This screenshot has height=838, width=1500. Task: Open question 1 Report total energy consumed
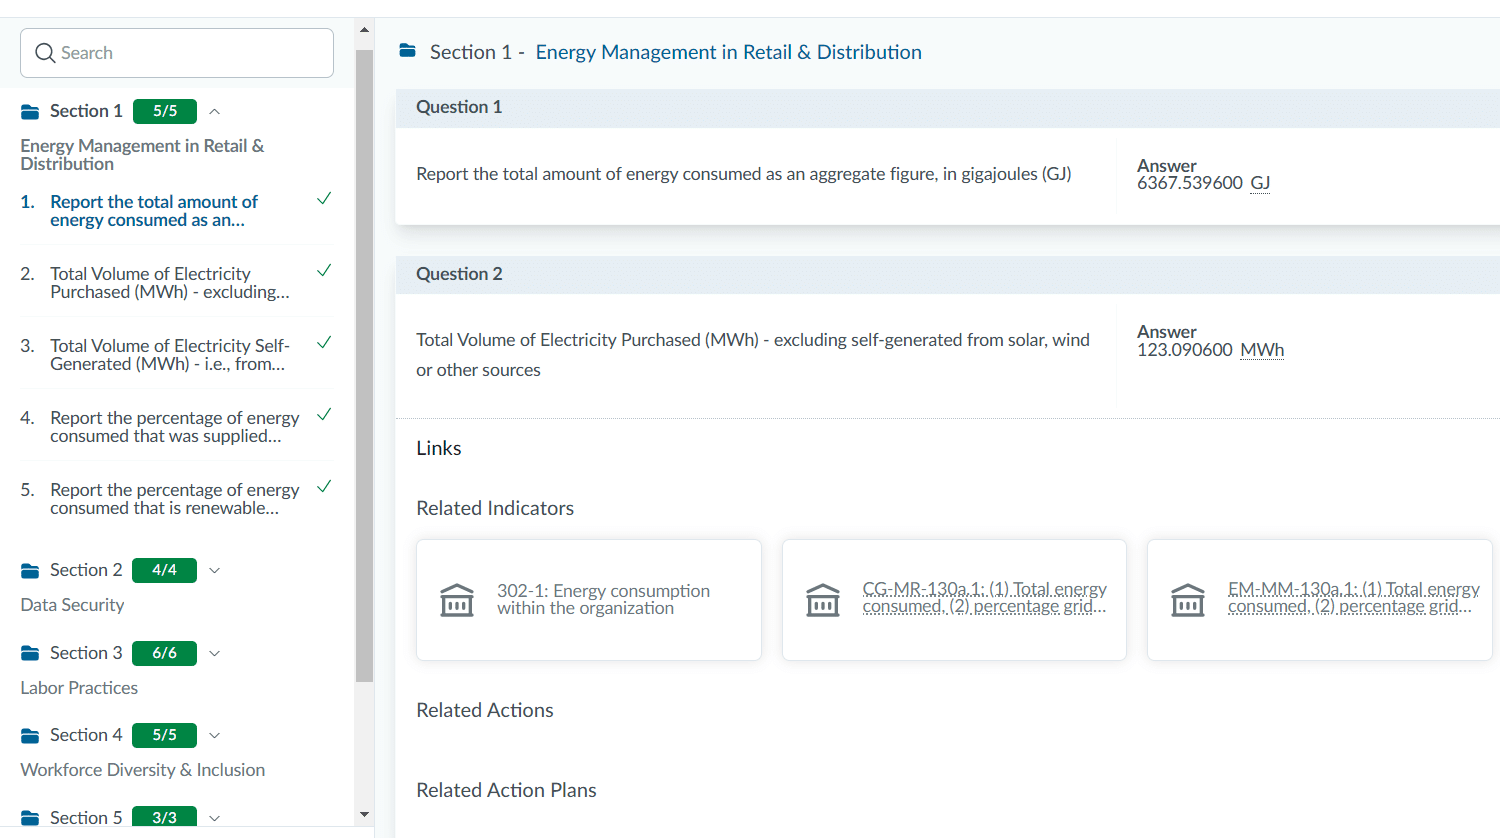[154, 211]
